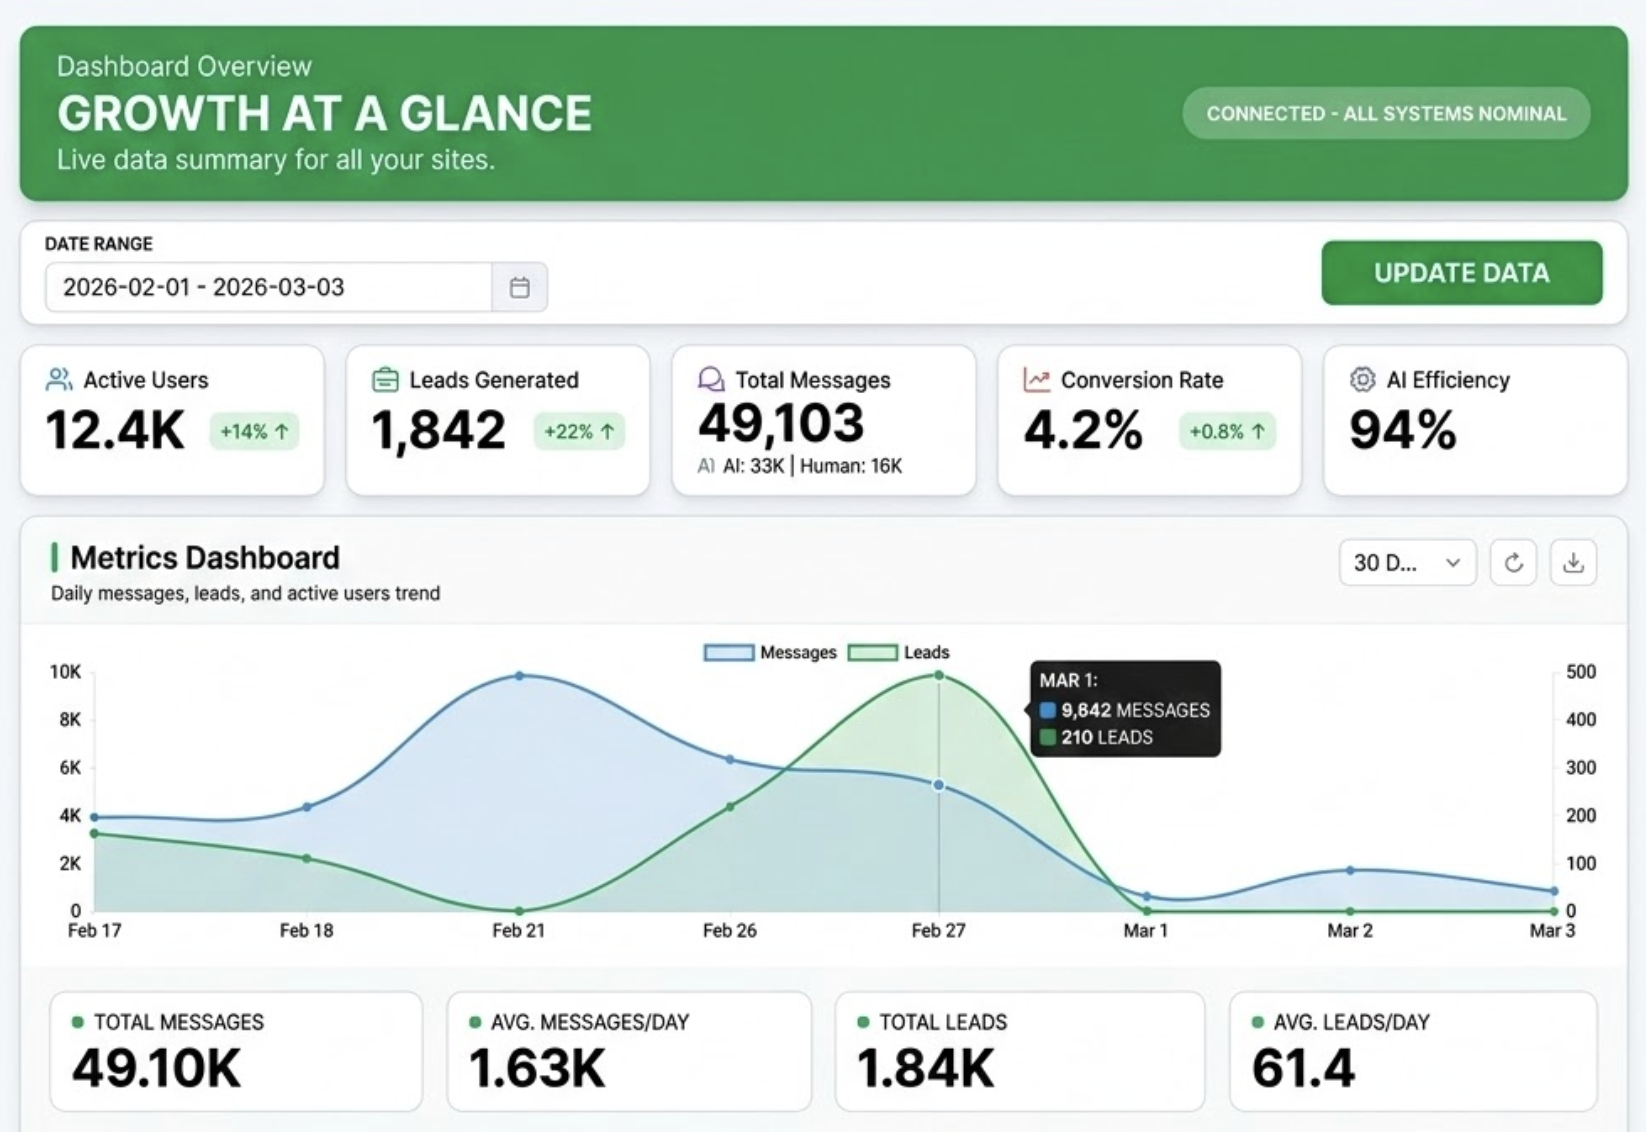Viewport: 1646px width, 1132px height.
Task: Click the Update Data button
Action: [1461, 273]
